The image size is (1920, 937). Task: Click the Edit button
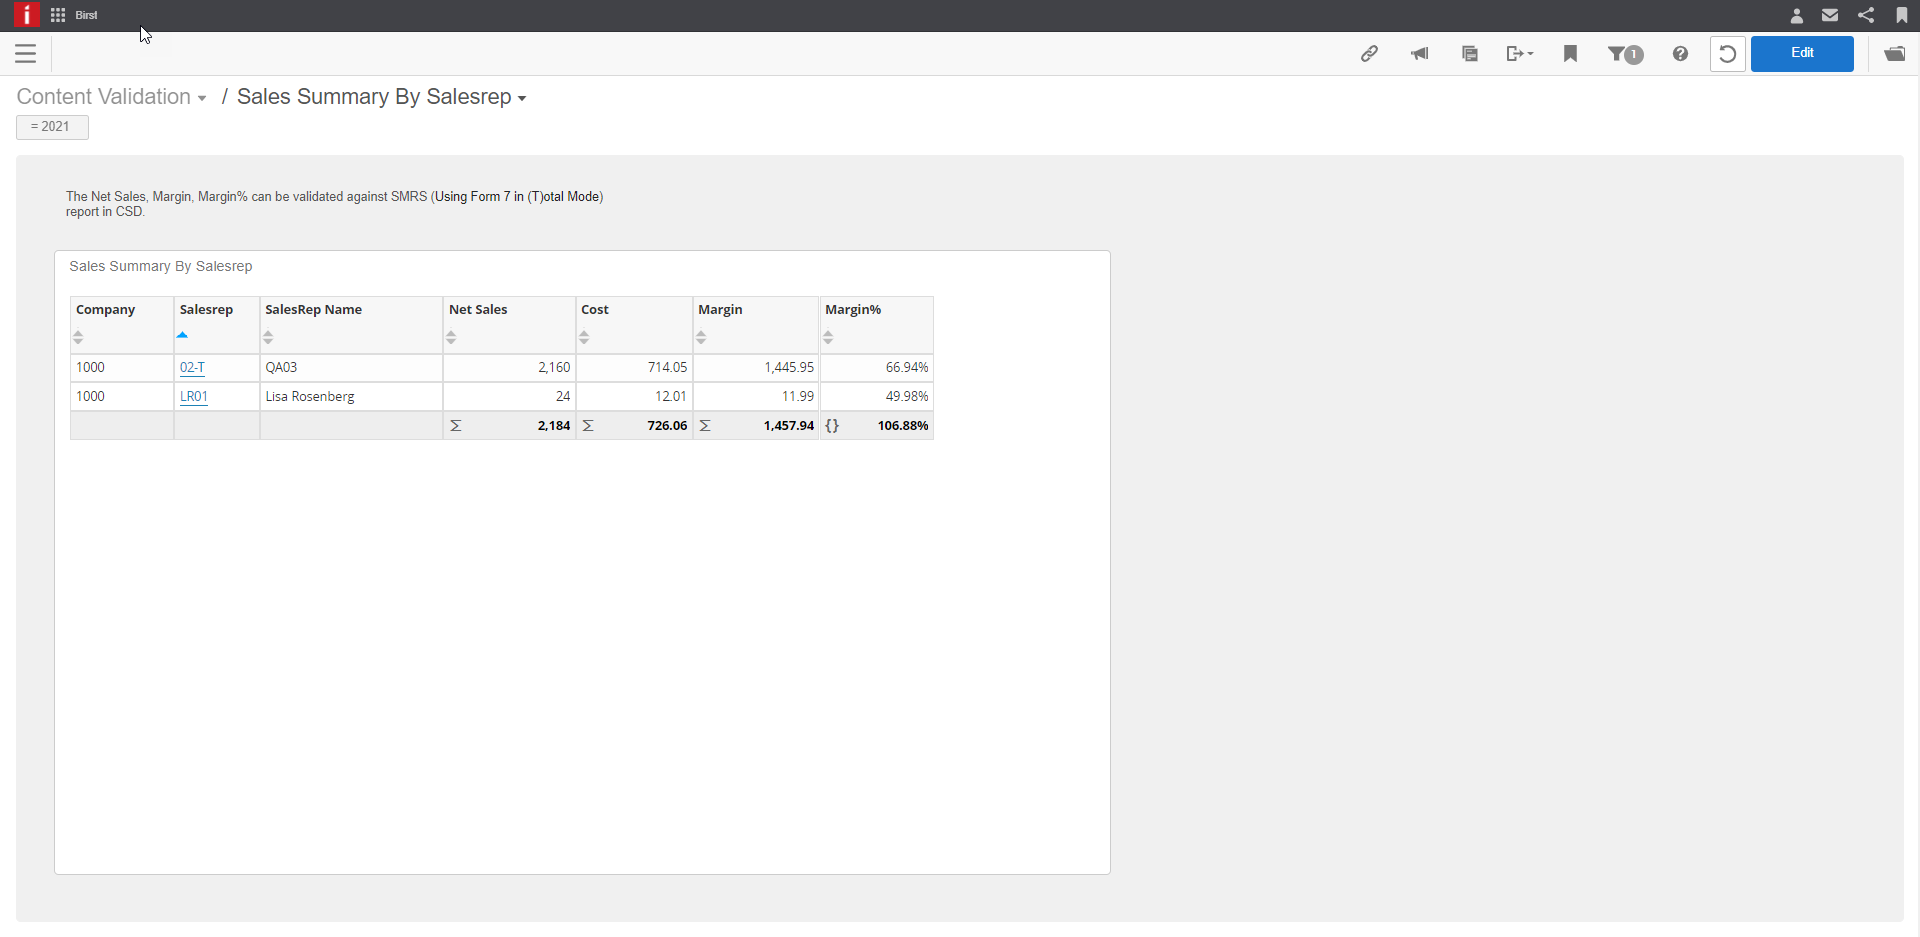[x=1802, y=53]
